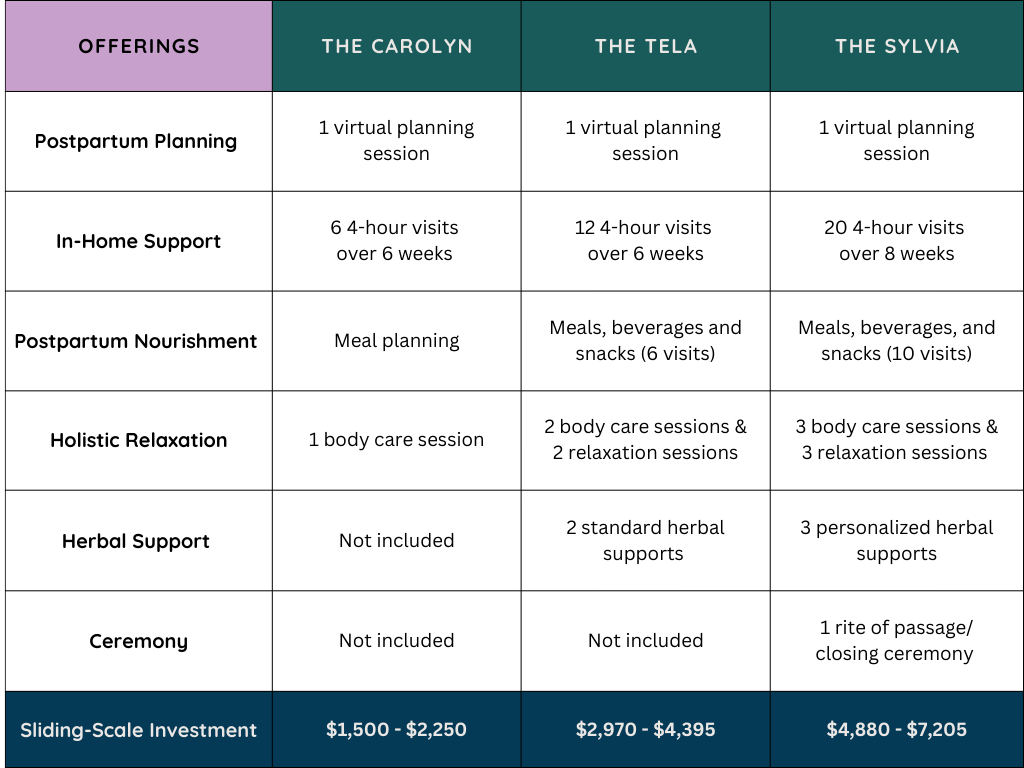Click the '12 4-hour visits over 6 weeks' cell
1024x768 pixels.
645,241
